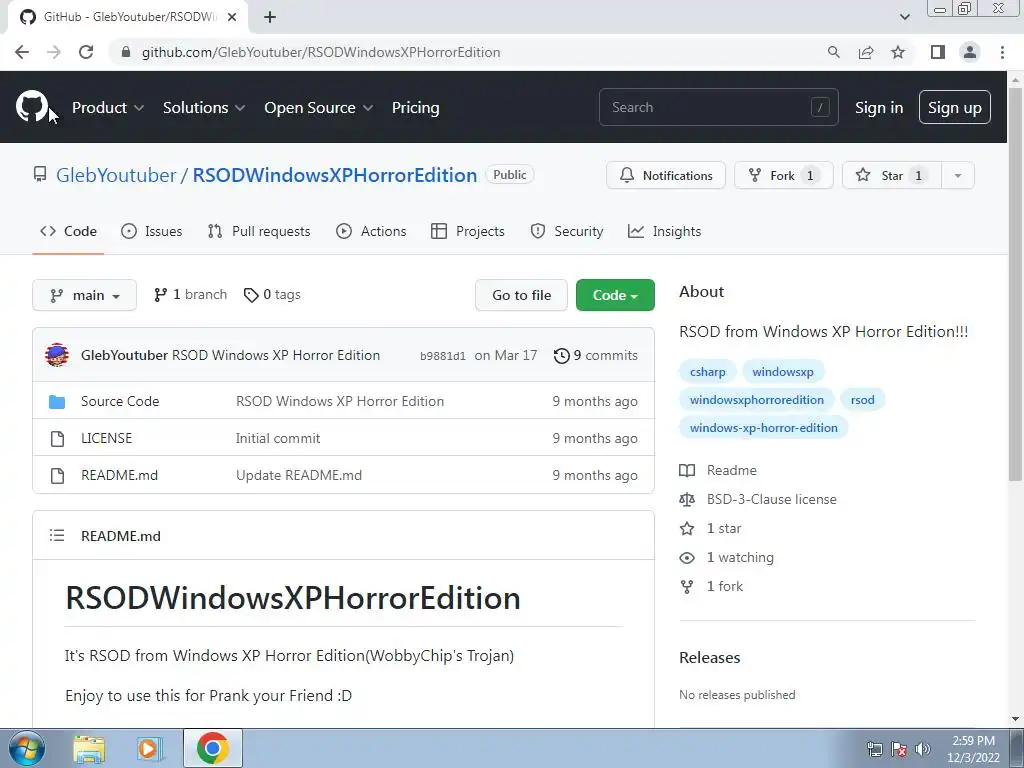The width and height of the screenshot is (1024, 768).
Task: Open the Issues tab
Action: [152, 231]
